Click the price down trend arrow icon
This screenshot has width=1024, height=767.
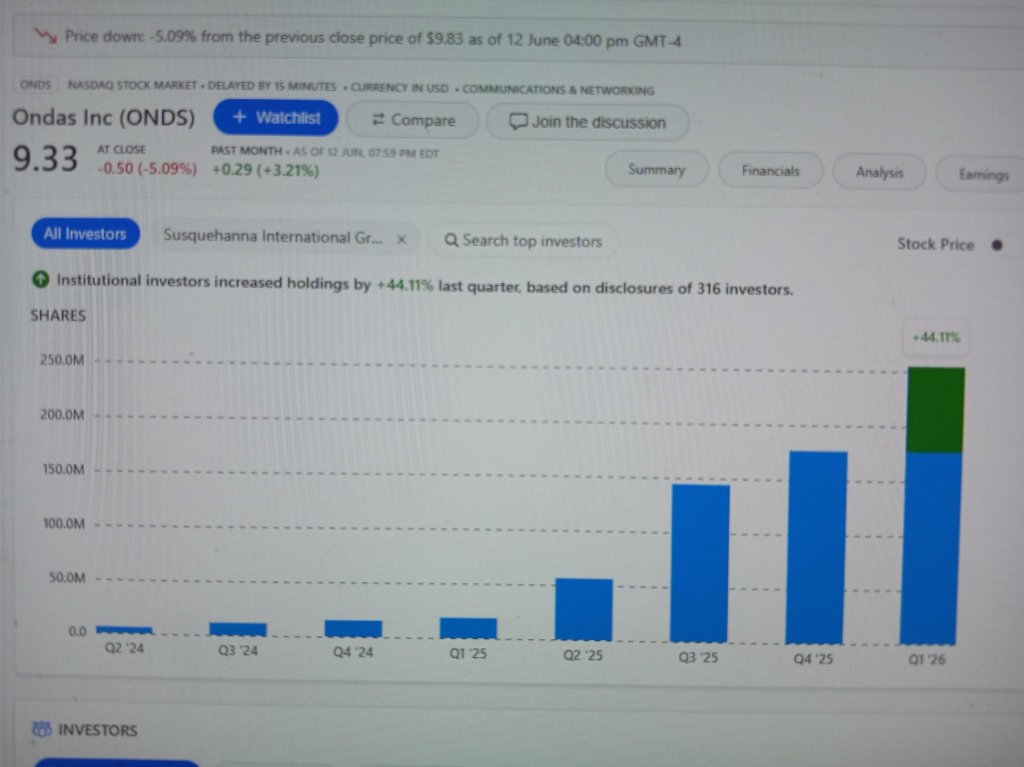(46, 35)
